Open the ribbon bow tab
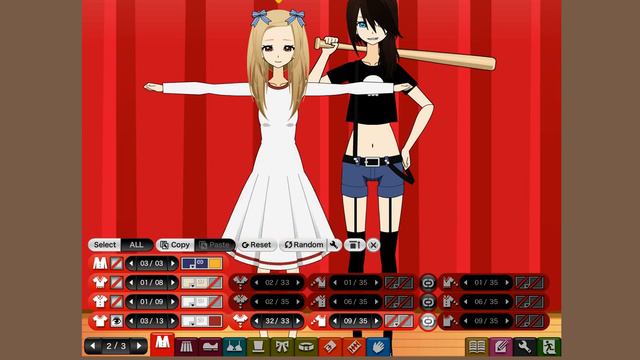Screen dimensions: 640x360 (282, 347)
